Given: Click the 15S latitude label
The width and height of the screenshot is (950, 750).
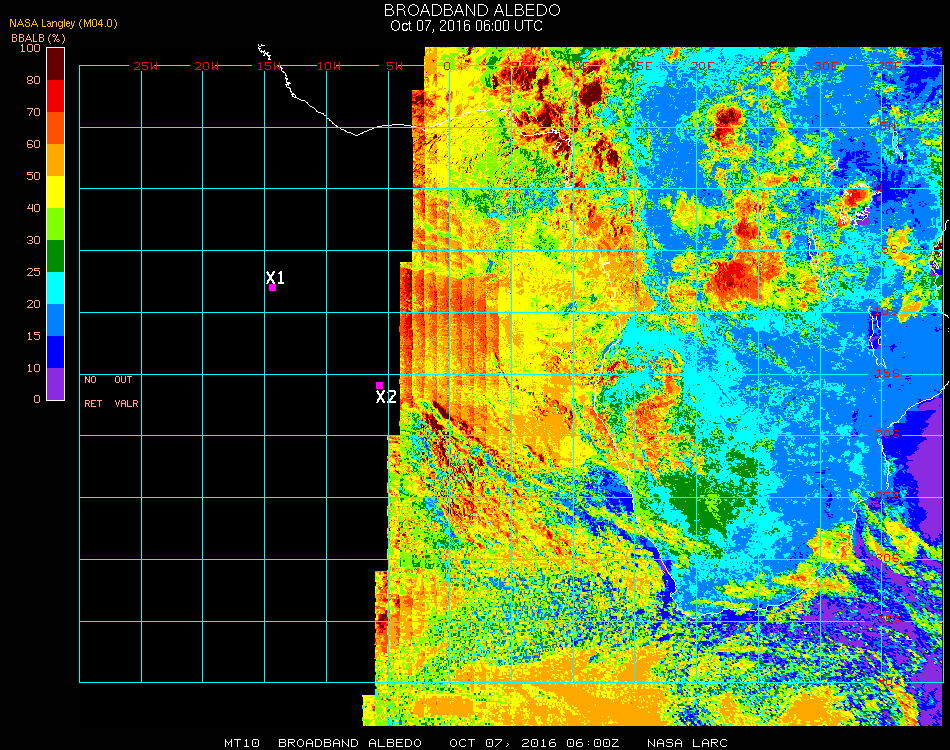Looking at the screenshot, I should click(x=888, y=374).
